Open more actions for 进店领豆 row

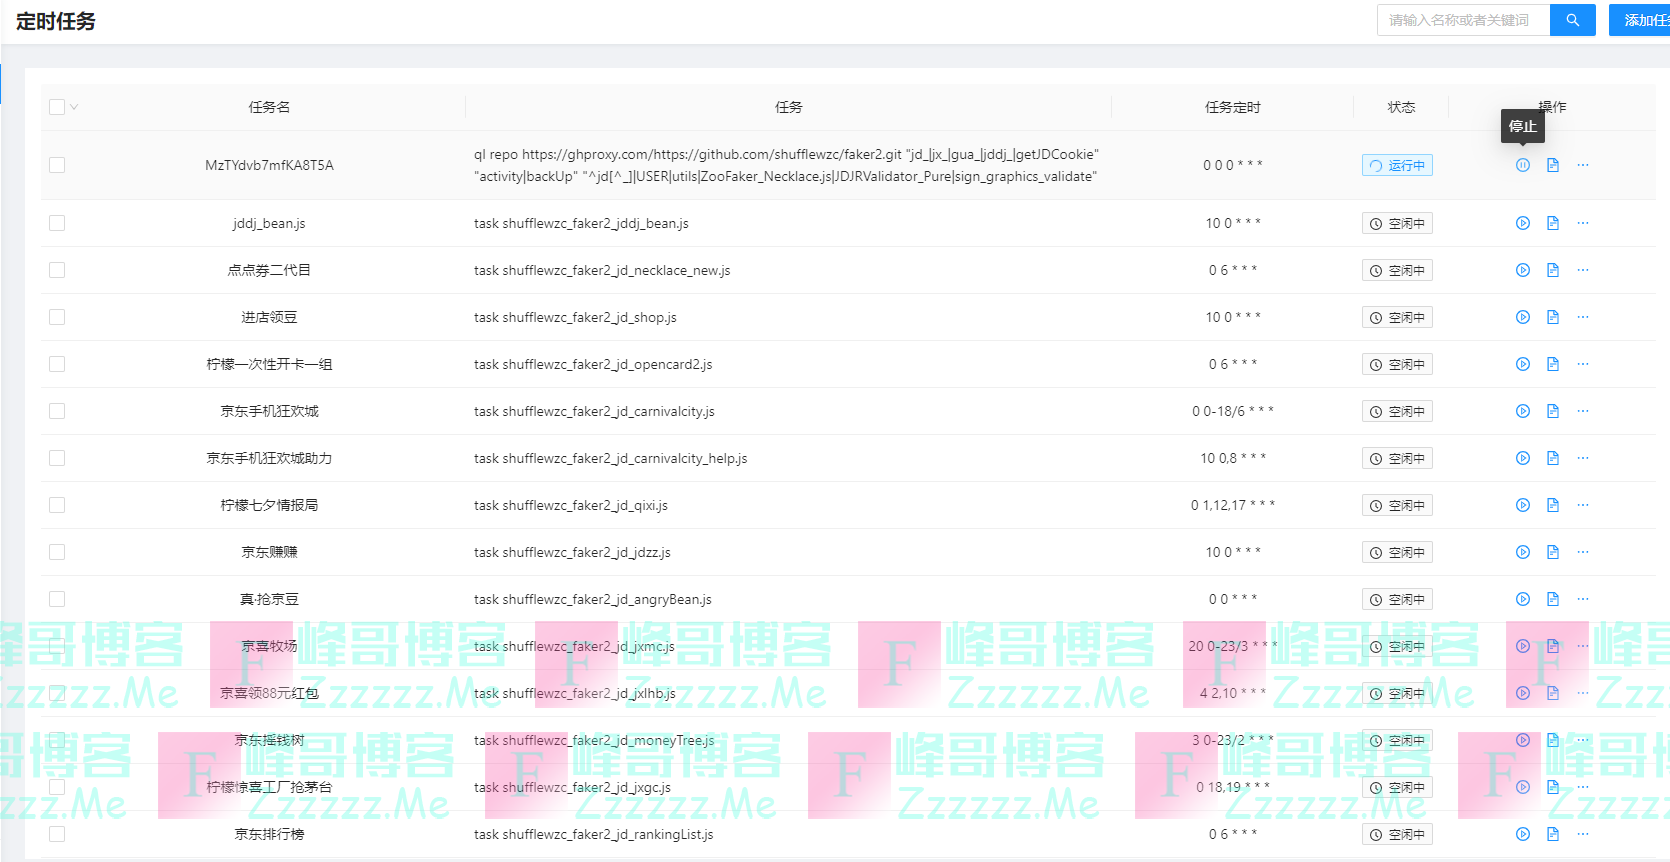[1582, 317]
